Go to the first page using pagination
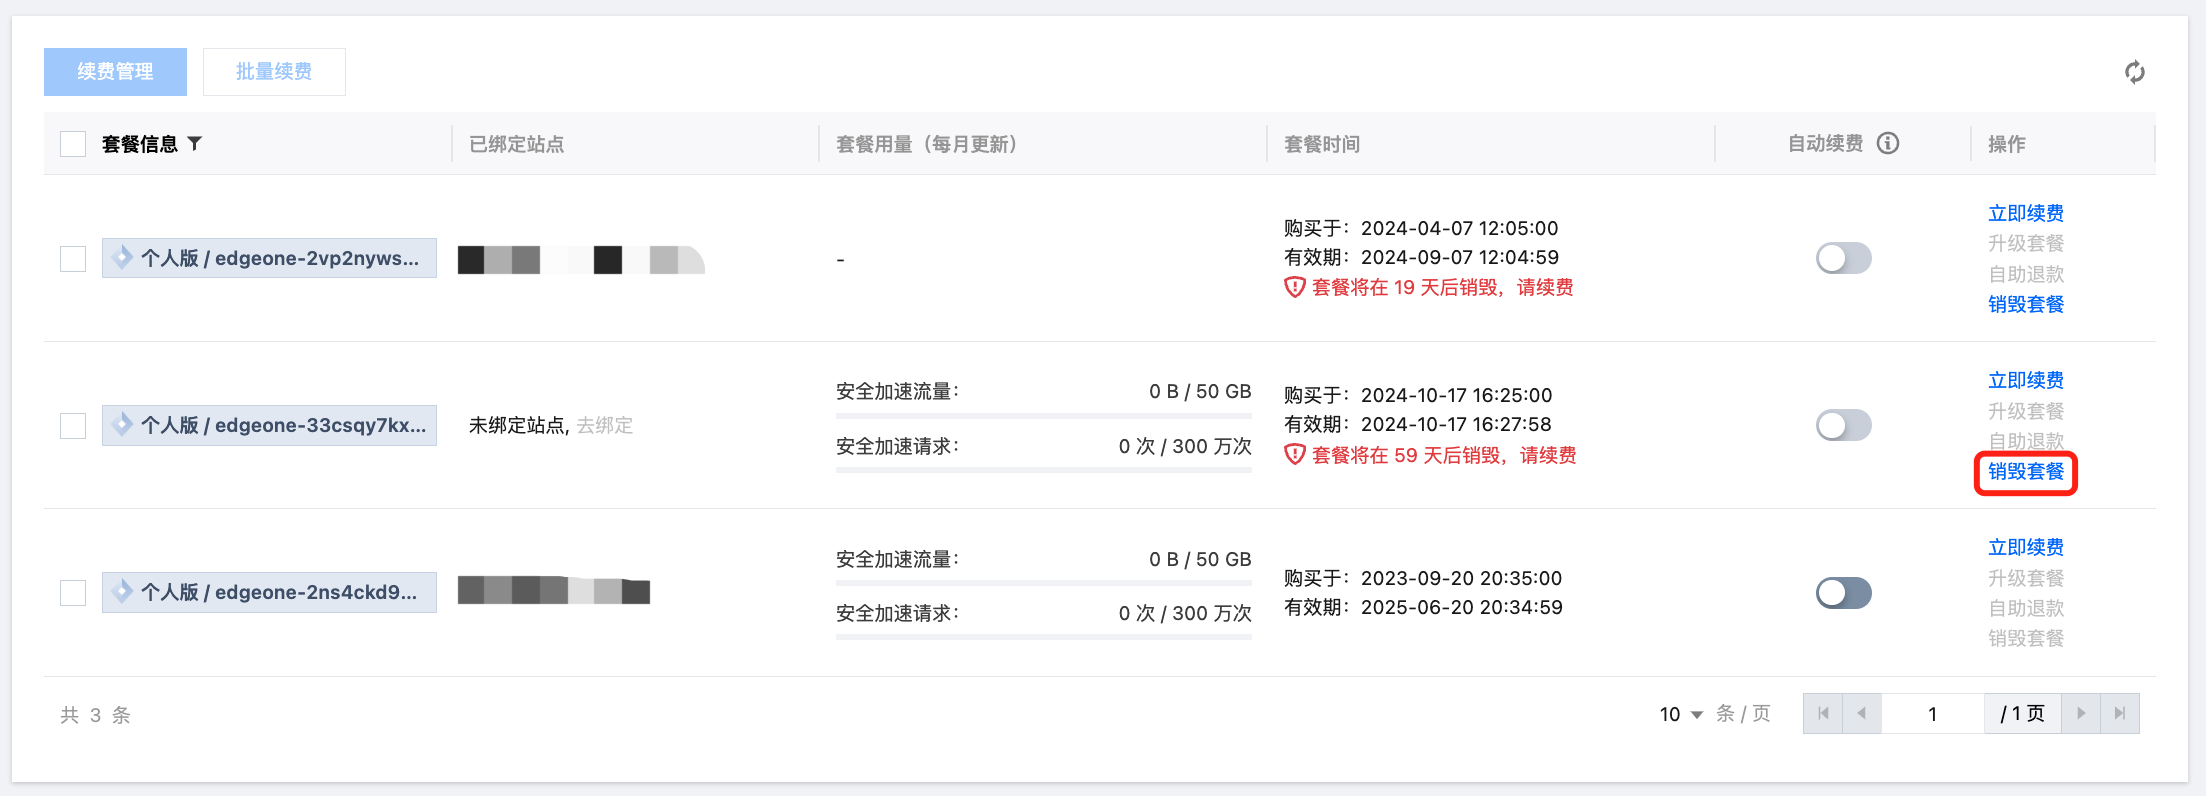2206x796 pixels. point(1823,714)
